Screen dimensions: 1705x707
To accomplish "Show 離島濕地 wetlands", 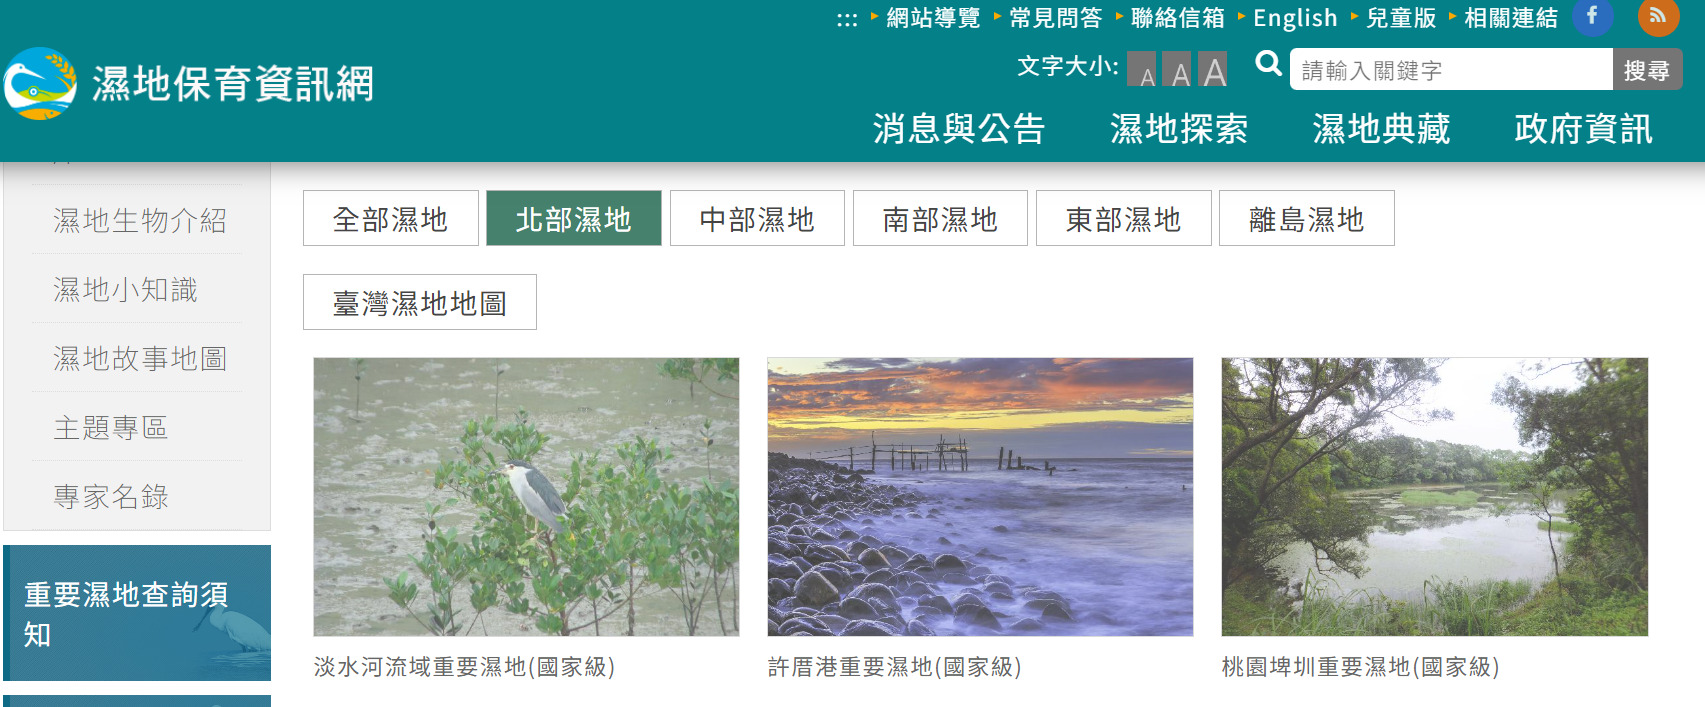I will [x=1306, y=218].
